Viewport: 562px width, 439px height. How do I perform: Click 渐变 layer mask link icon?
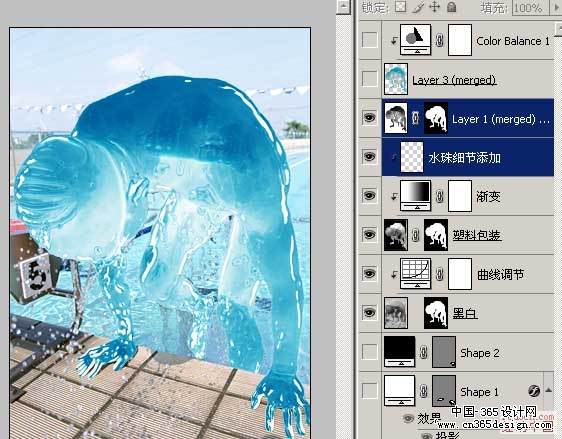[x=439, y=196]
